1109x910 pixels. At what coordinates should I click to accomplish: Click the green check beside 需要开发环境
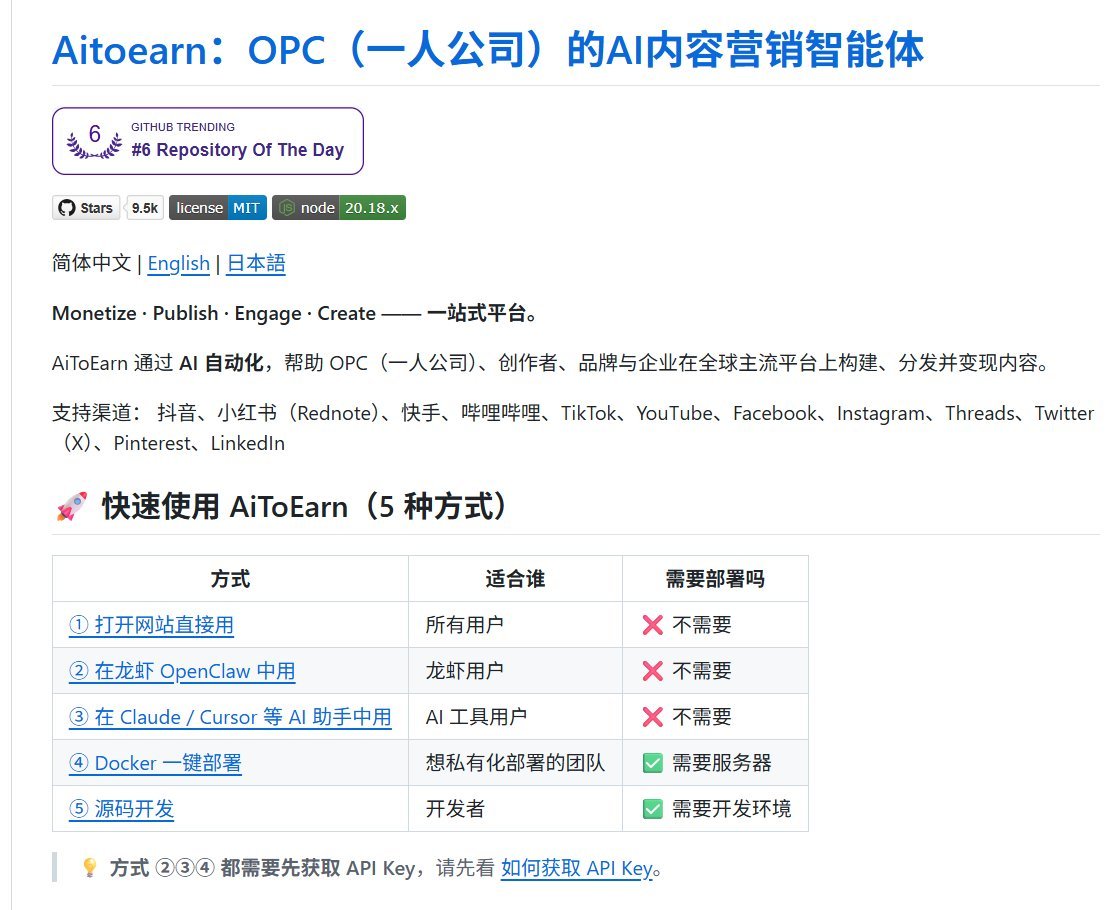pyautogui.click(x=653, y=809)
